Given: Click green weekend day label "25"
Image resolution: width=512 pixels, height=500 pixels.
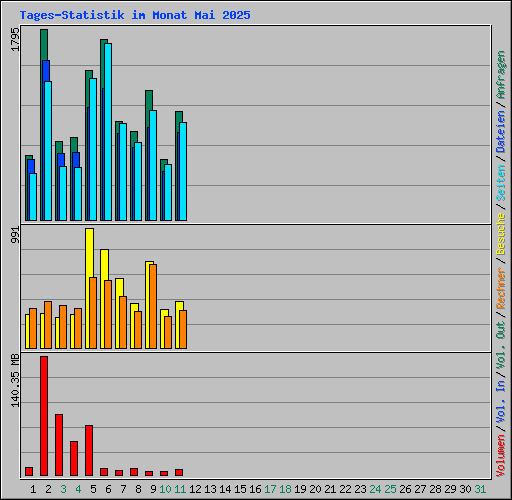Looking at the screenshot, I should 390,489.
